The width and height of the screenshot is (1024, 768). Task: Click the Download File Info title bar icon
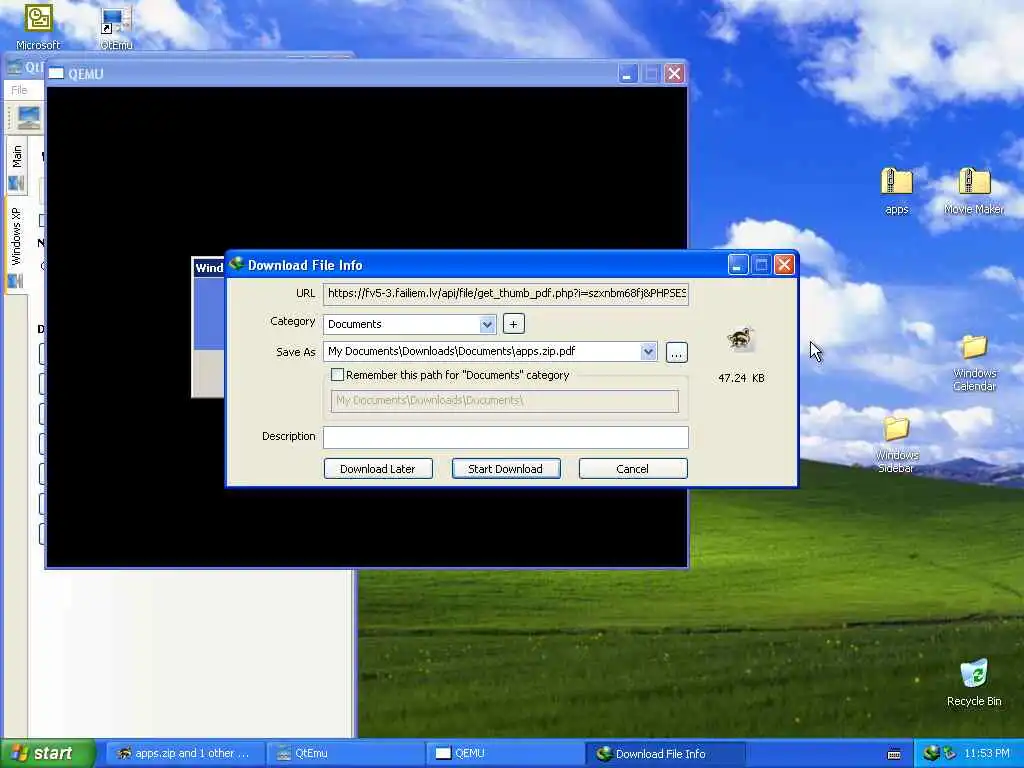(236, 264)
